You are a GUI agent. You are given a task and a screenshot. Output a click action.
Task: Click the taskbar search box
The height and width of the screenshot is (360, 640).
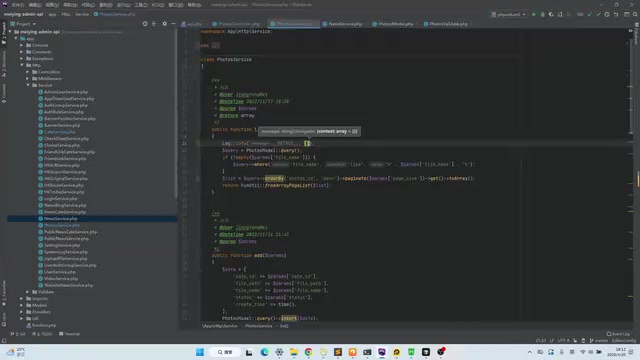(x=224, y=352)
